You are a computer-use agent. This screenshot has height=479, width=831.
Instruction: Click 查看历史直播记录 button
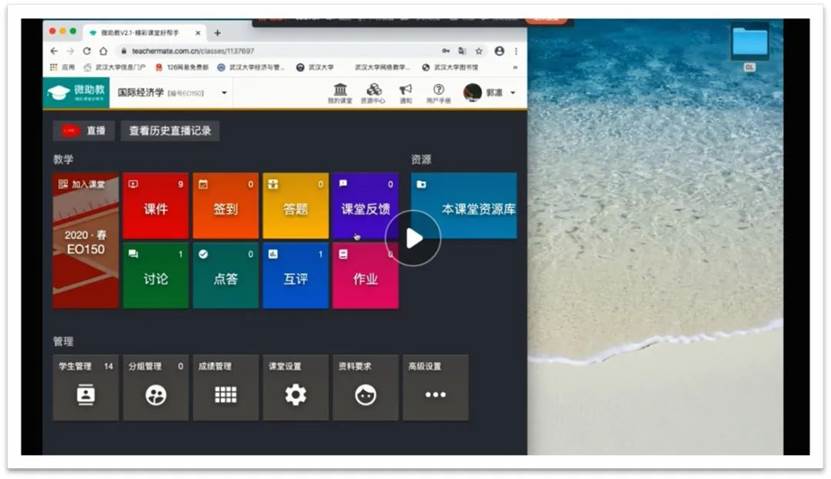(170, 131)
